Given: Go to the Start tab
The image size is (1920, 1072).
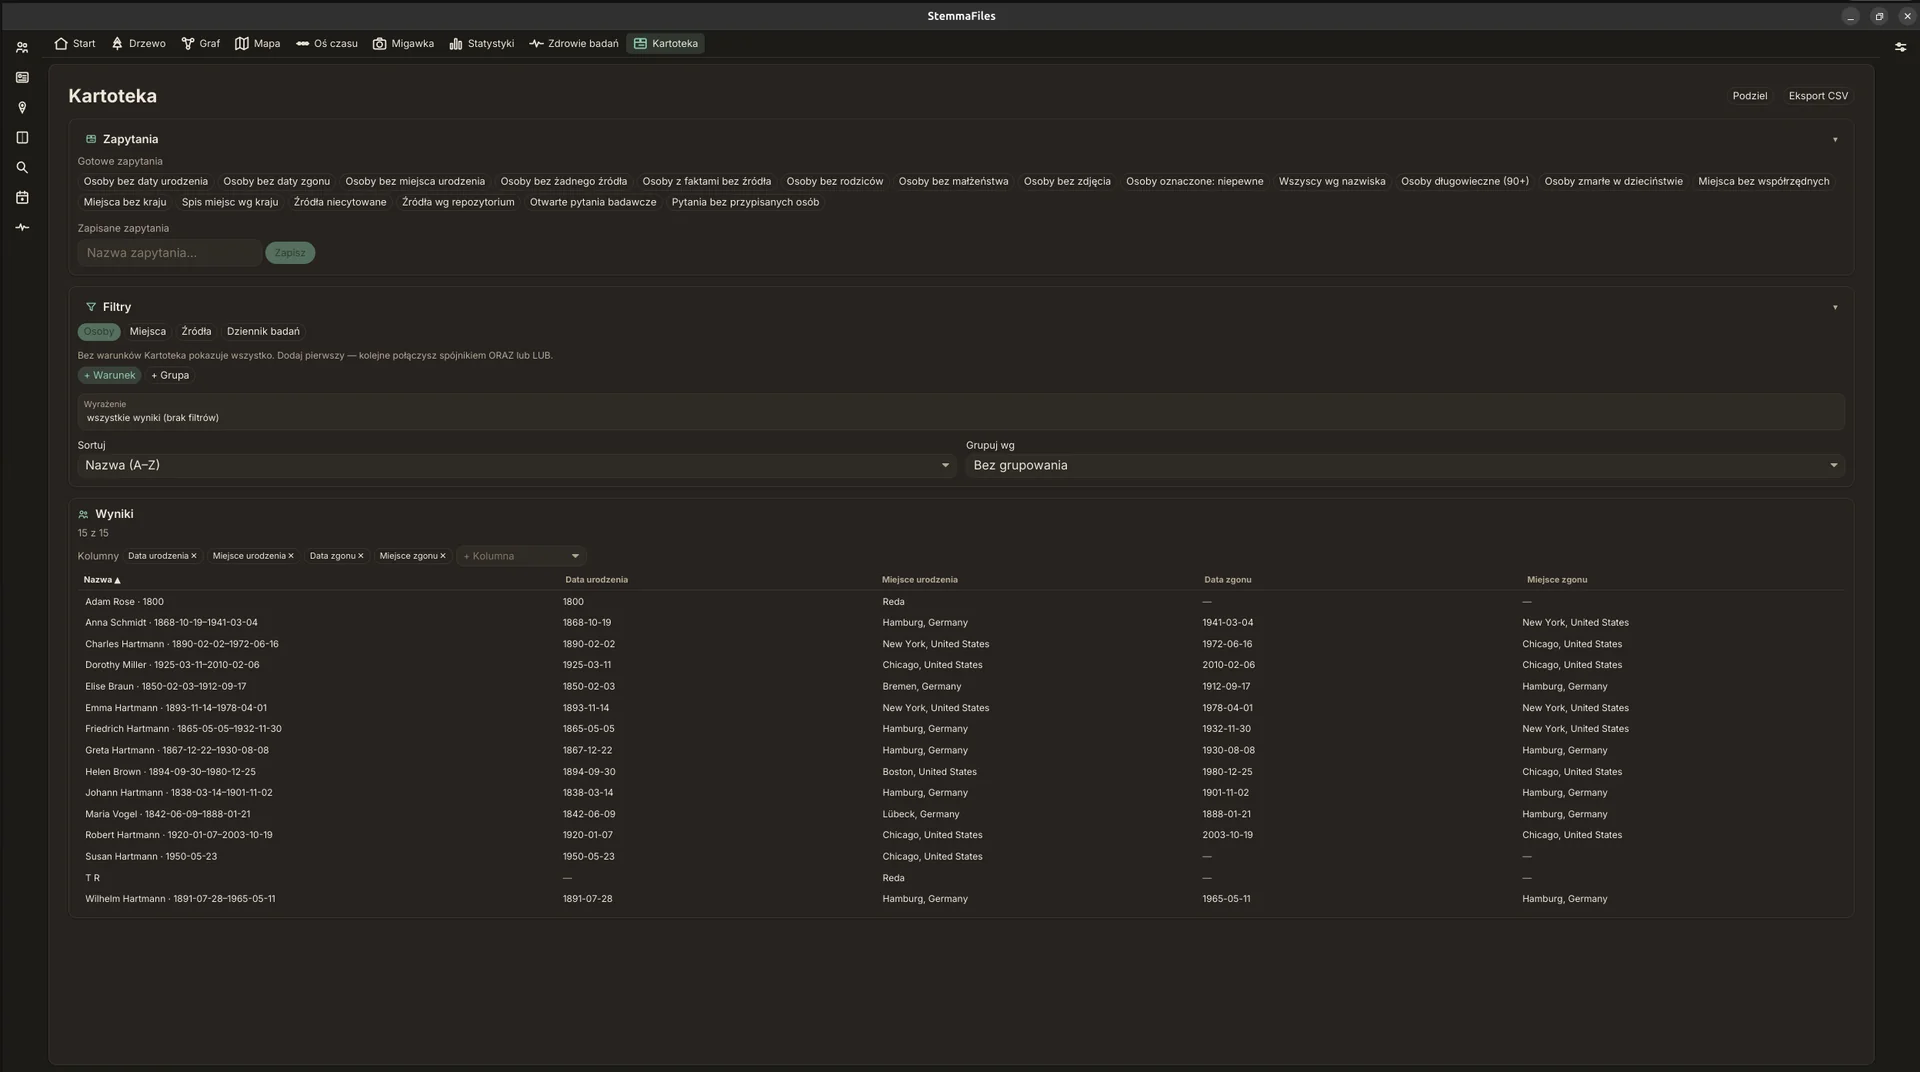Looking at the screenshot, I should click(75, 43).
